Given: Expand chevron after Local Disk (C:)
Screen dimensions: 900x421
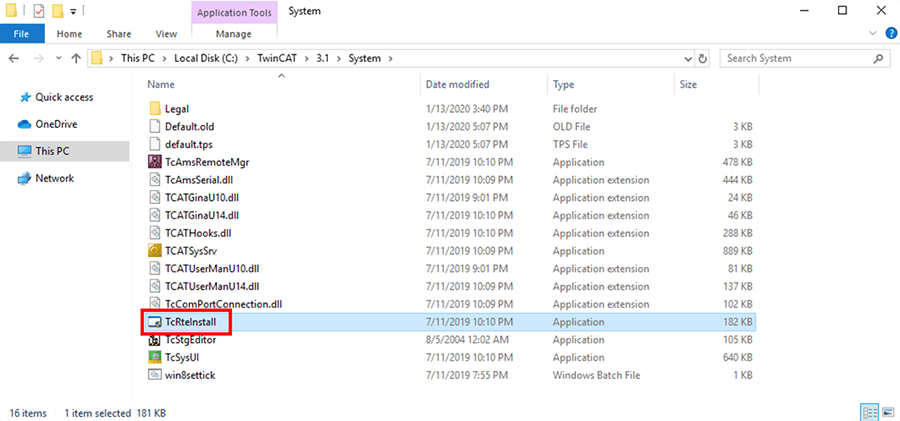Looking at the screenshot, I should 247,59.
